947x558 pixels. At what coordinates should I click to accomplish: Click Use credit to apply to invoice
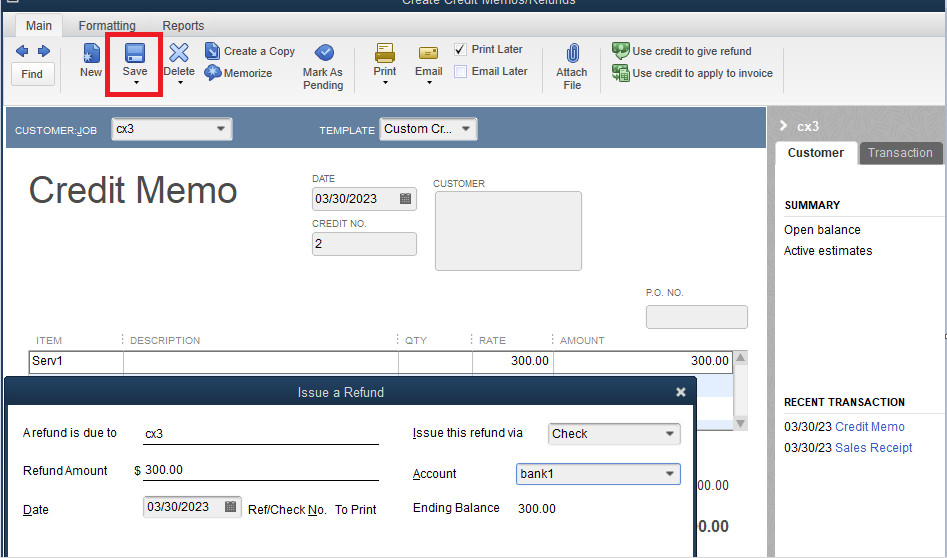coord(692,73)
